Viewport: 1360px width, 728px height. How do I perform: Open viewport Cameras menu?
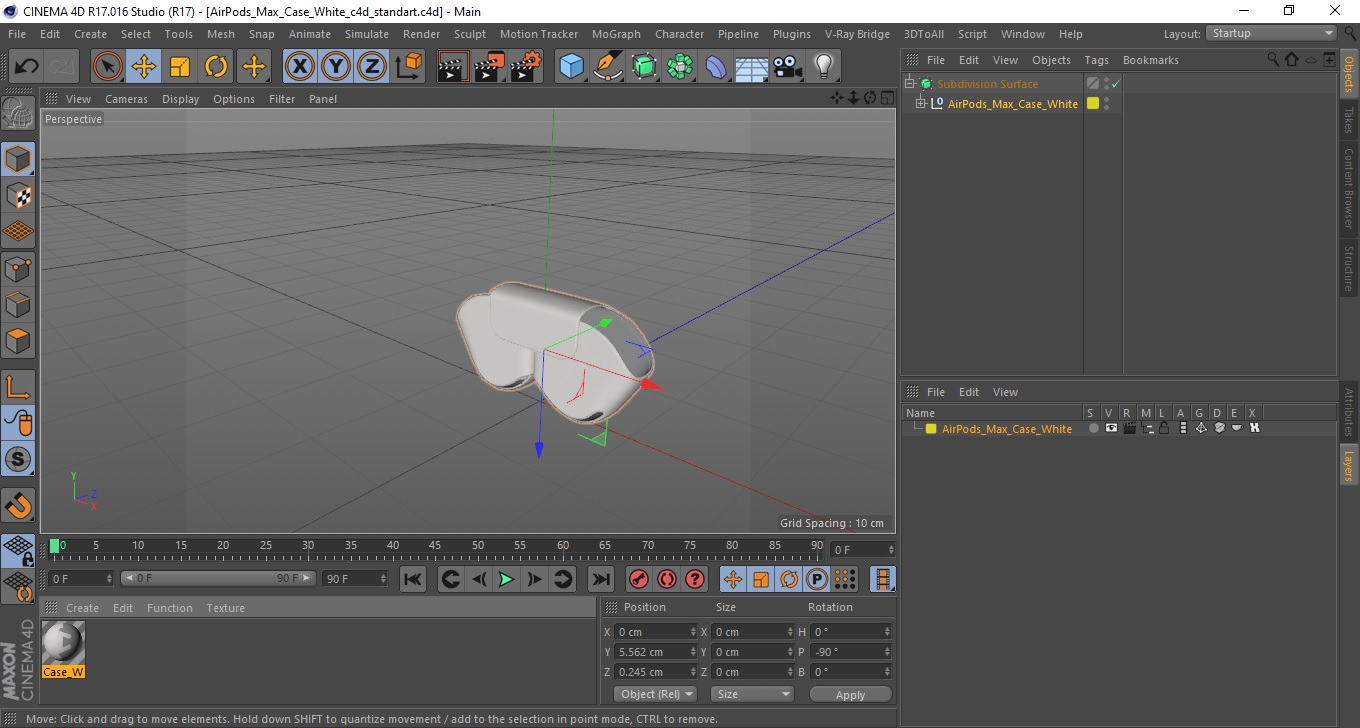tap(126, 99)
